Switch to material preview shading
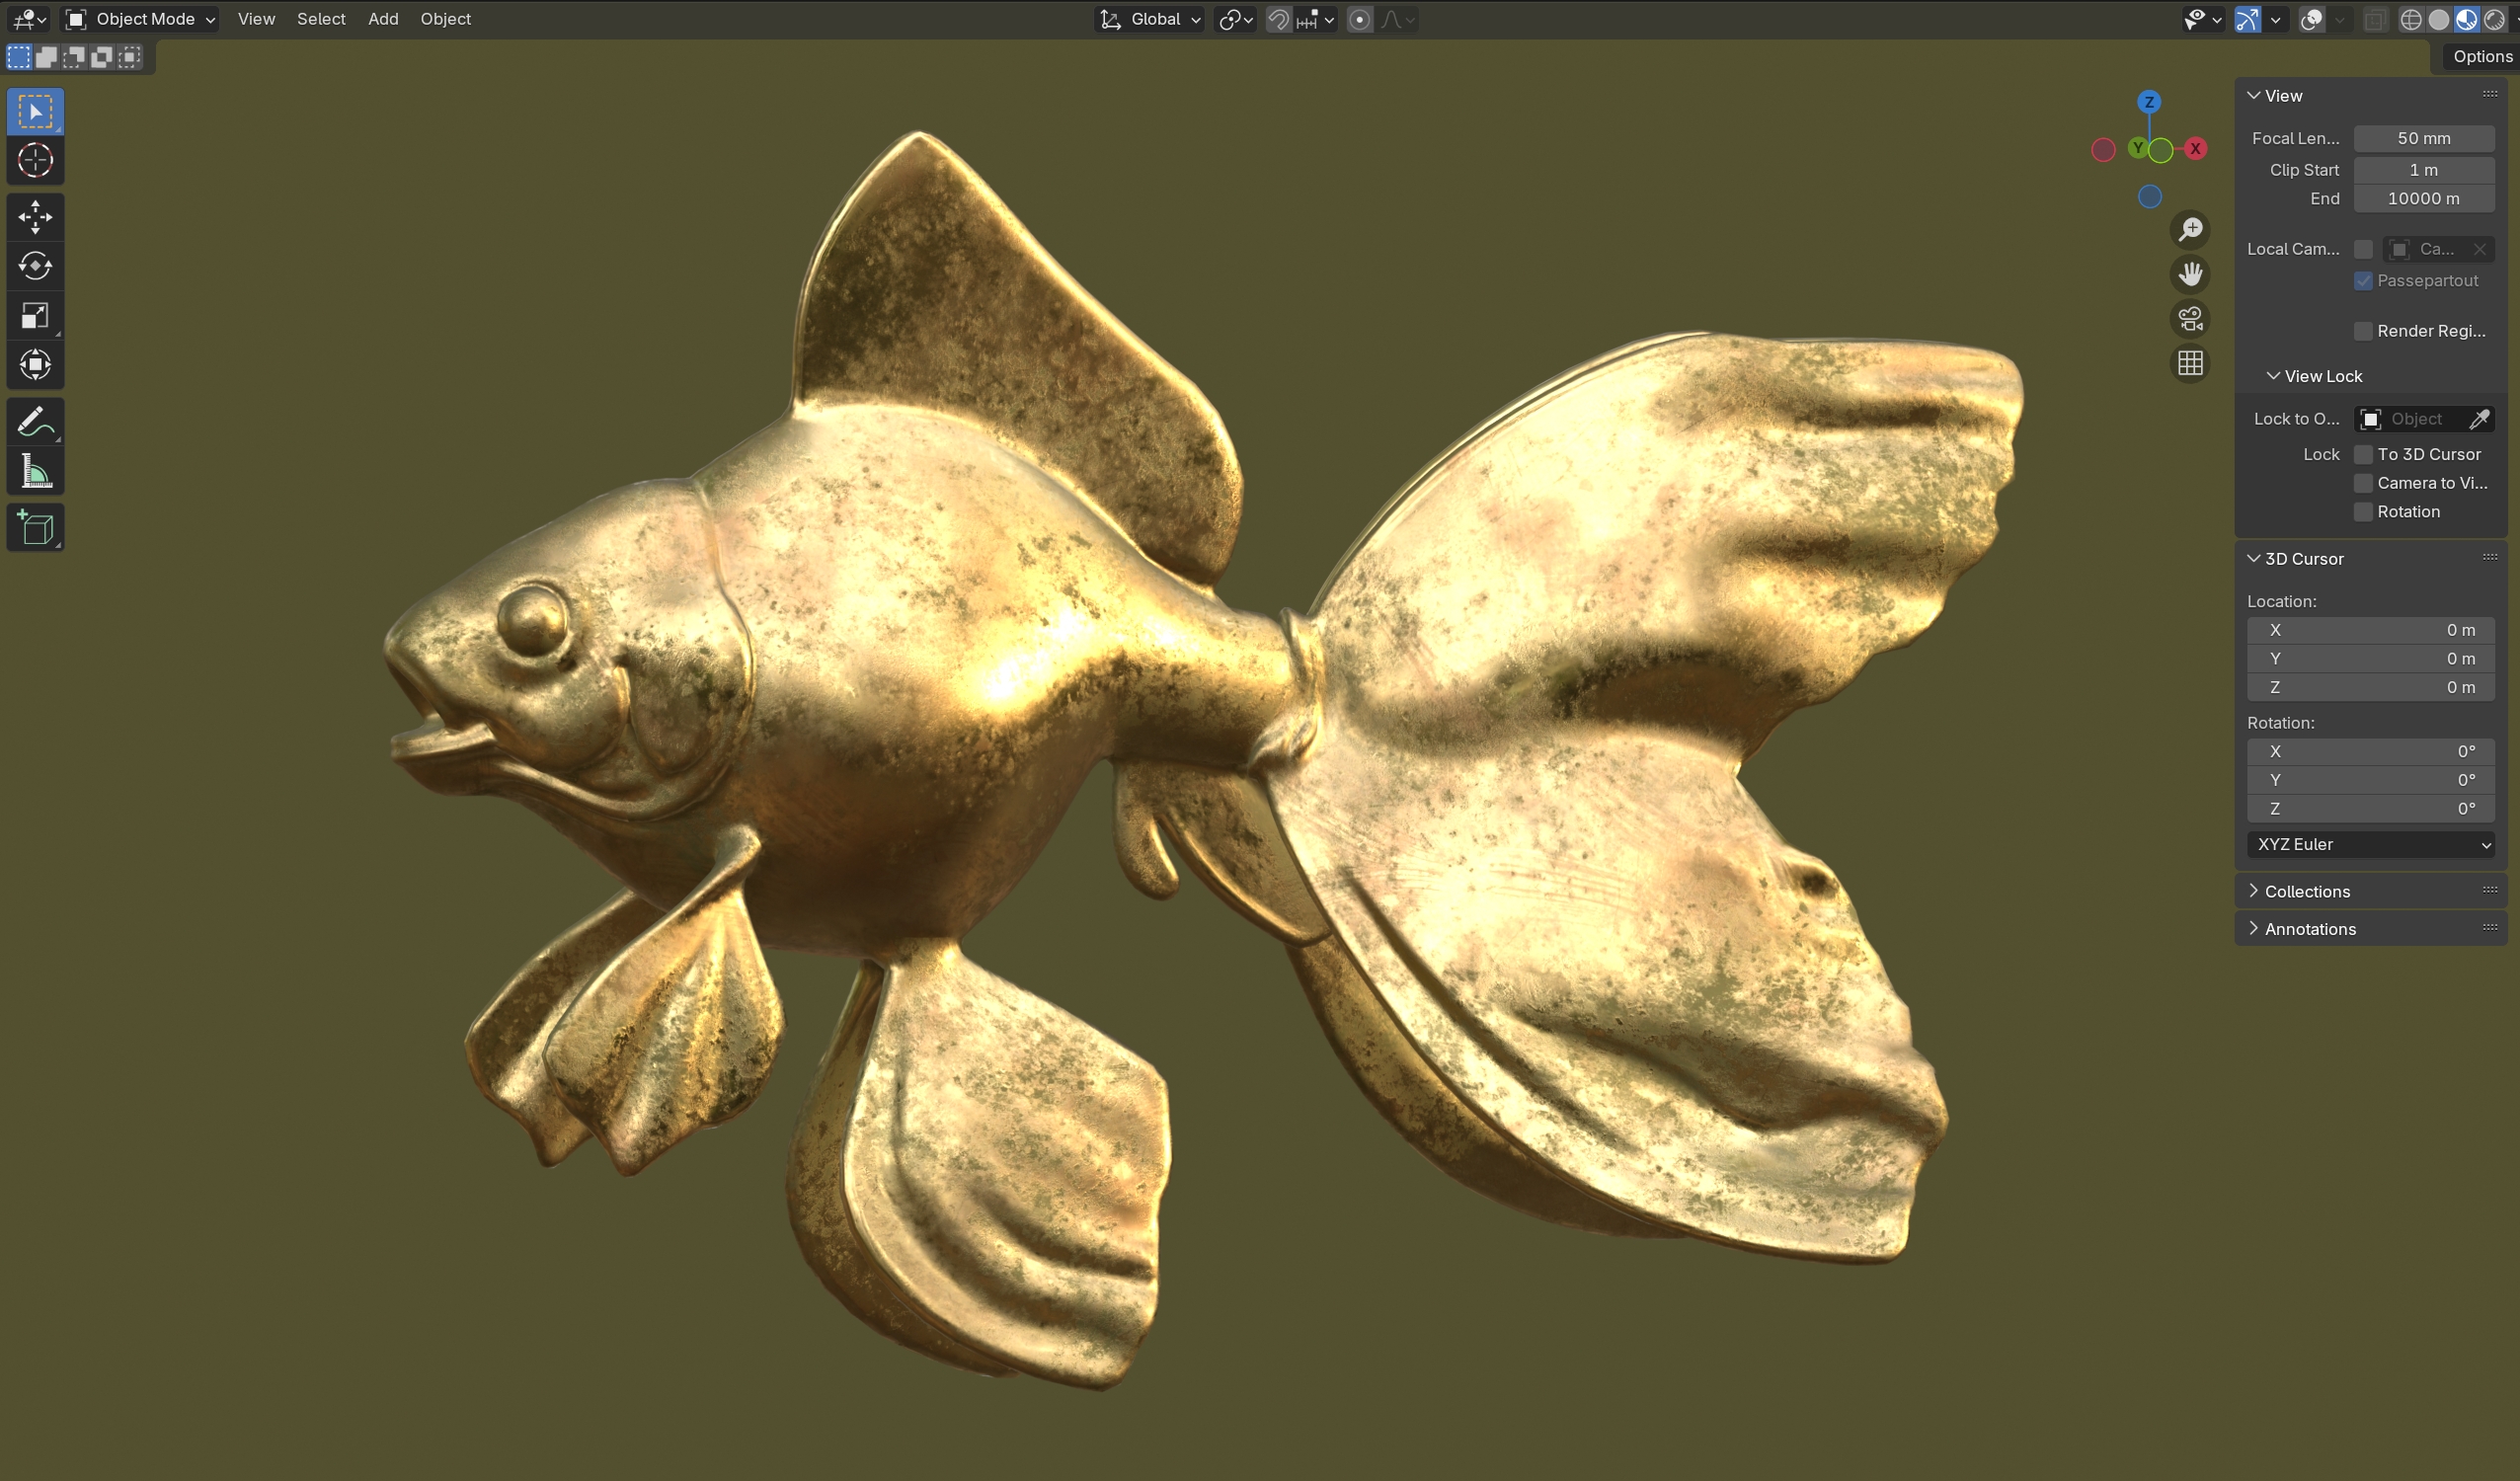Screen dimensions: 2520x1481 click(2466, 19)
